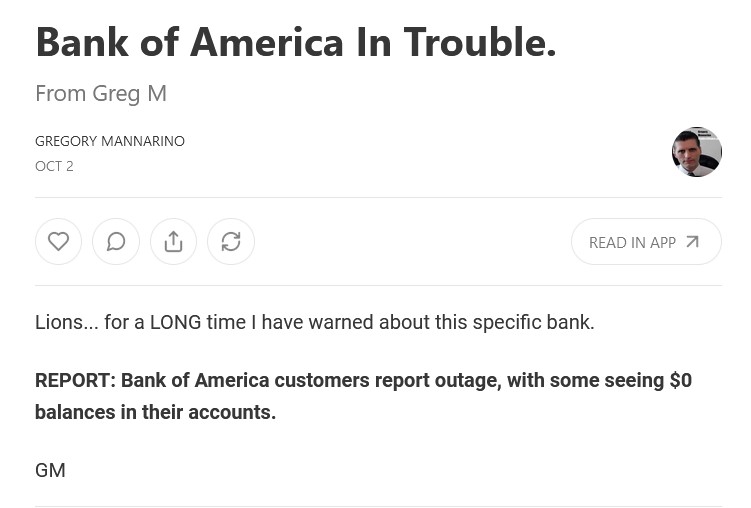Click the capitalized word LONG in the text
The image size is (751, 508).
175,322
